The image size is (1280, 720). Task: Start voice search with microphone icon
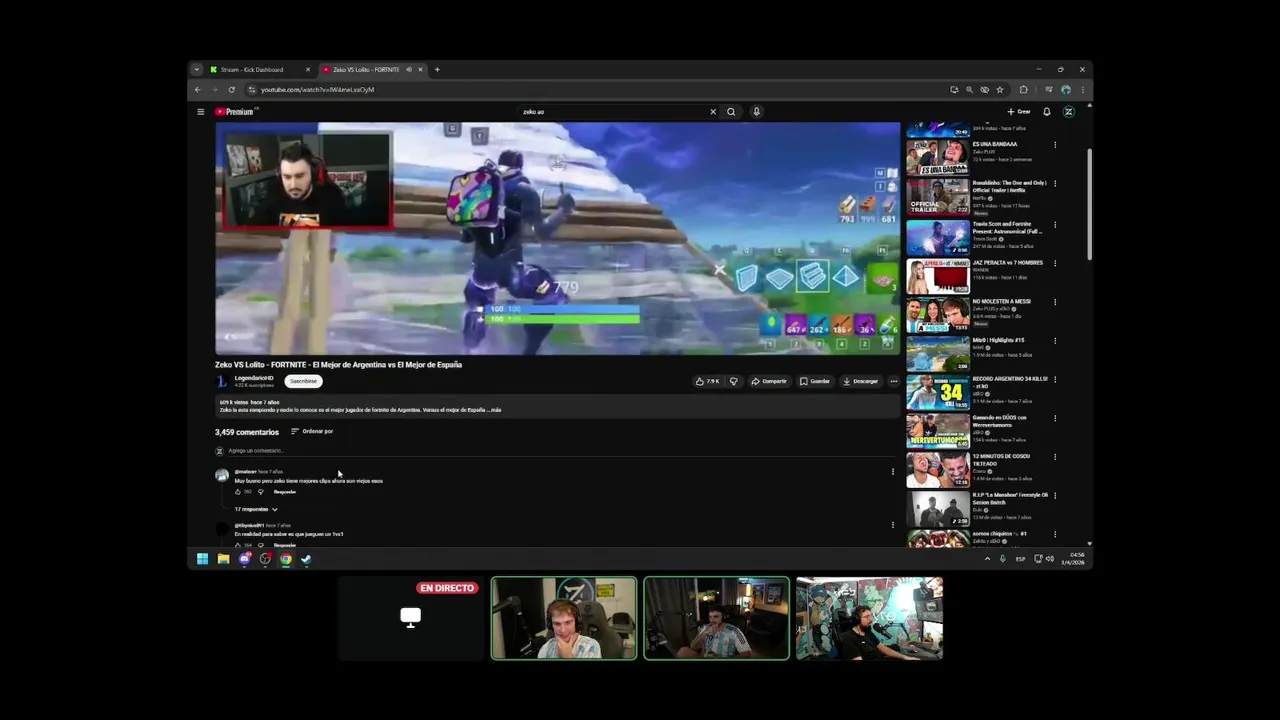pos(756,112)
